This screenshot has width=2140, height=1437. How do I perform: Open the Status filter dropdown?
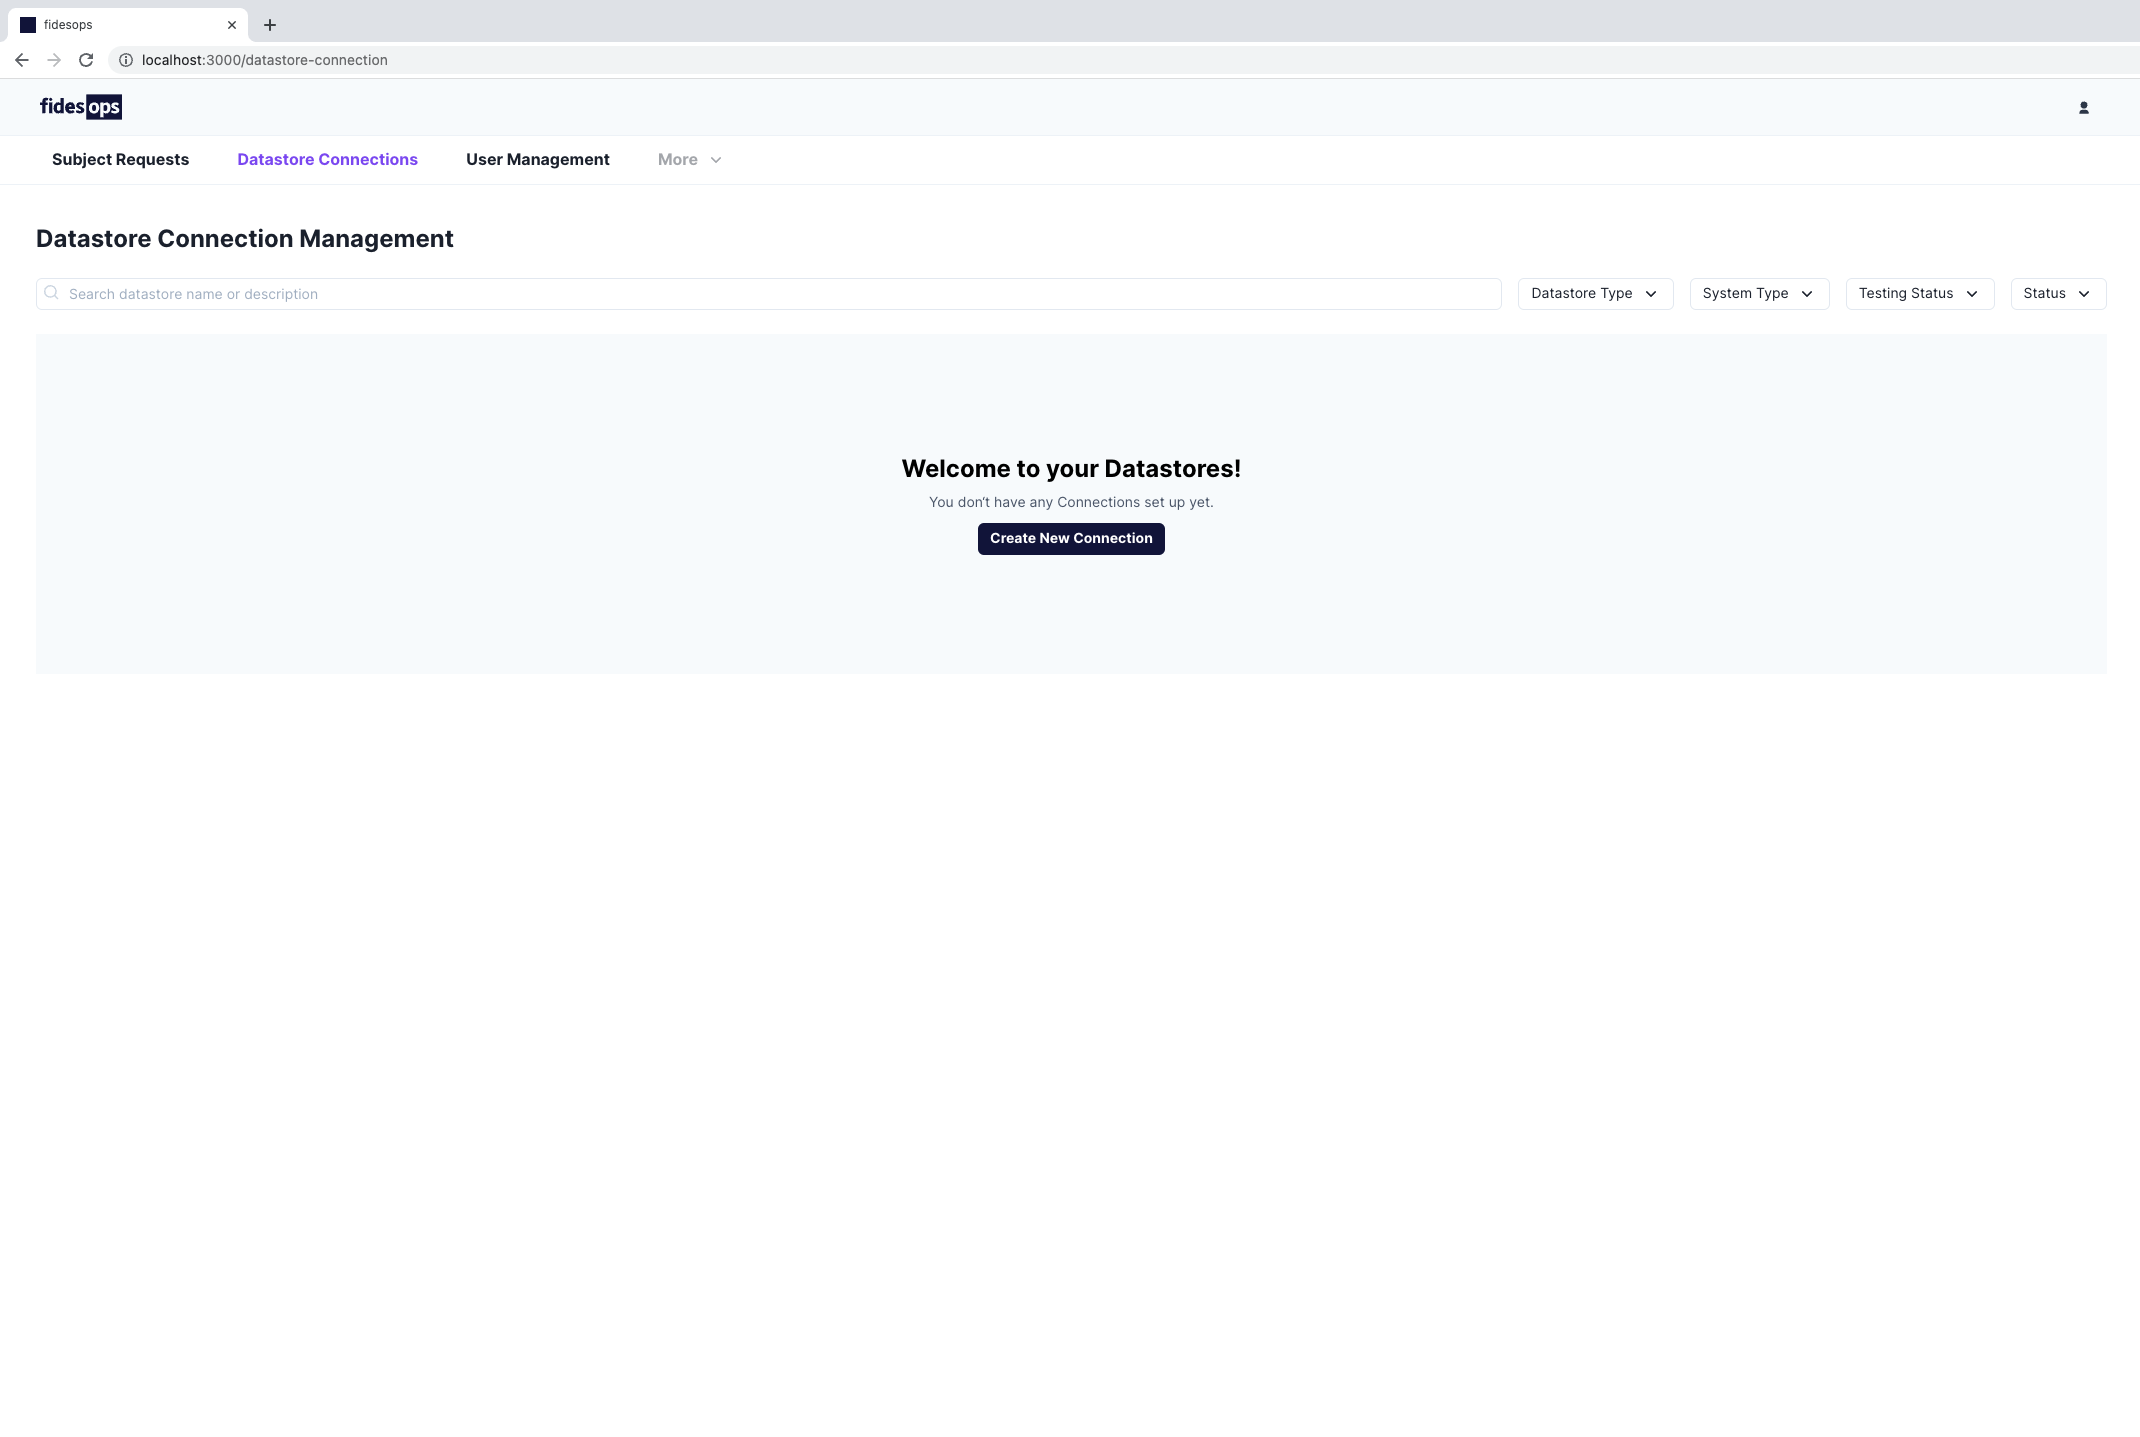click(2057, 293)
